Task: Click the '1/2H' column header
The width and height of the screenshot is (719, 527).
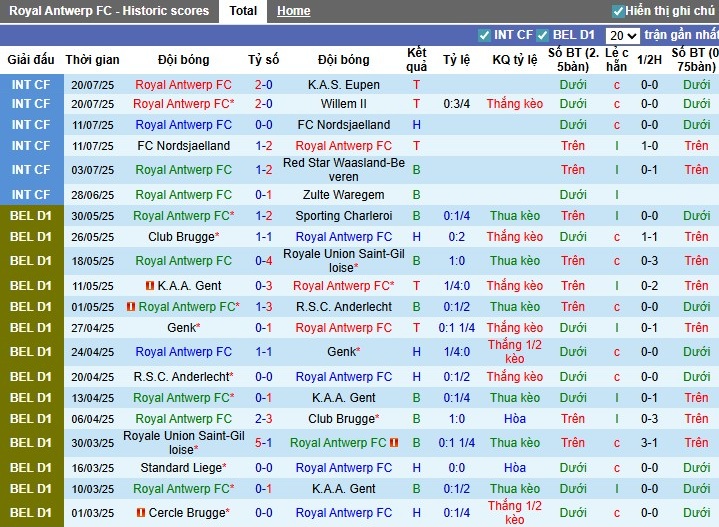Action: [649, 60]
